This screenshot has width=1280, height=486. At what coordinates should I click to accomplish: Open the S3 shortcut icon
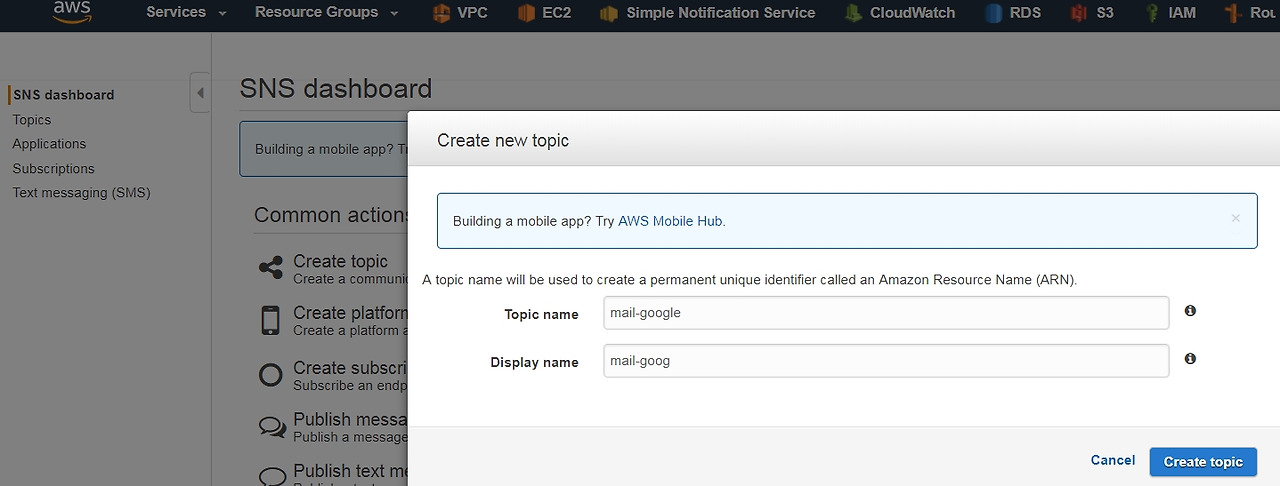pos(1078,13)
